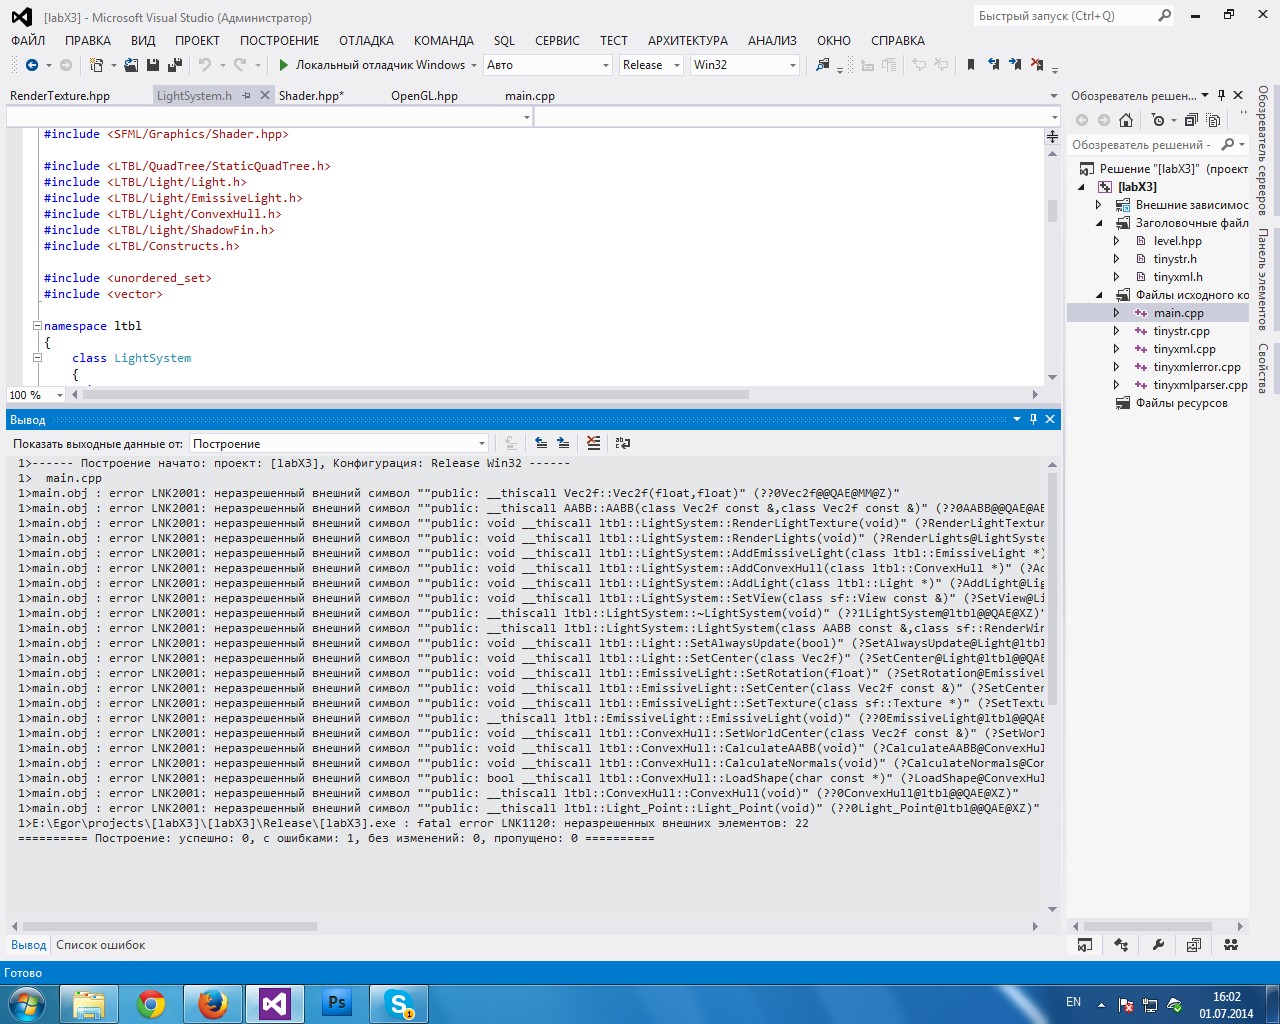Click the Output panel horizontal scrollbar
Image resolution: width=1280 pixels, height=1024 pixels.
tap(170, 926)
